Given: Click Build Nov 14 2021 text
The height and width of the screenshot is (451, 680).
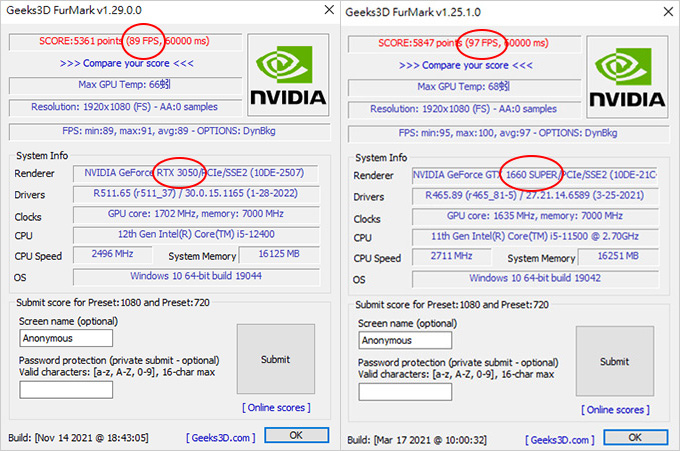Looking at the screenshot, I should pyautogui.click(x=78, y=438).
